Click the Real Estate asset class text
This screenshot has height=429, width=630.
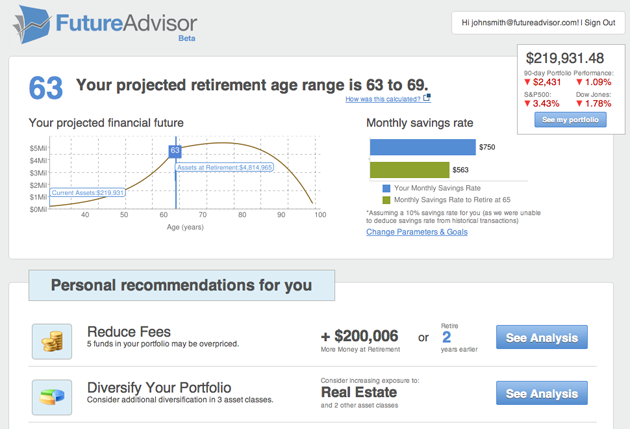coord(358,392)
